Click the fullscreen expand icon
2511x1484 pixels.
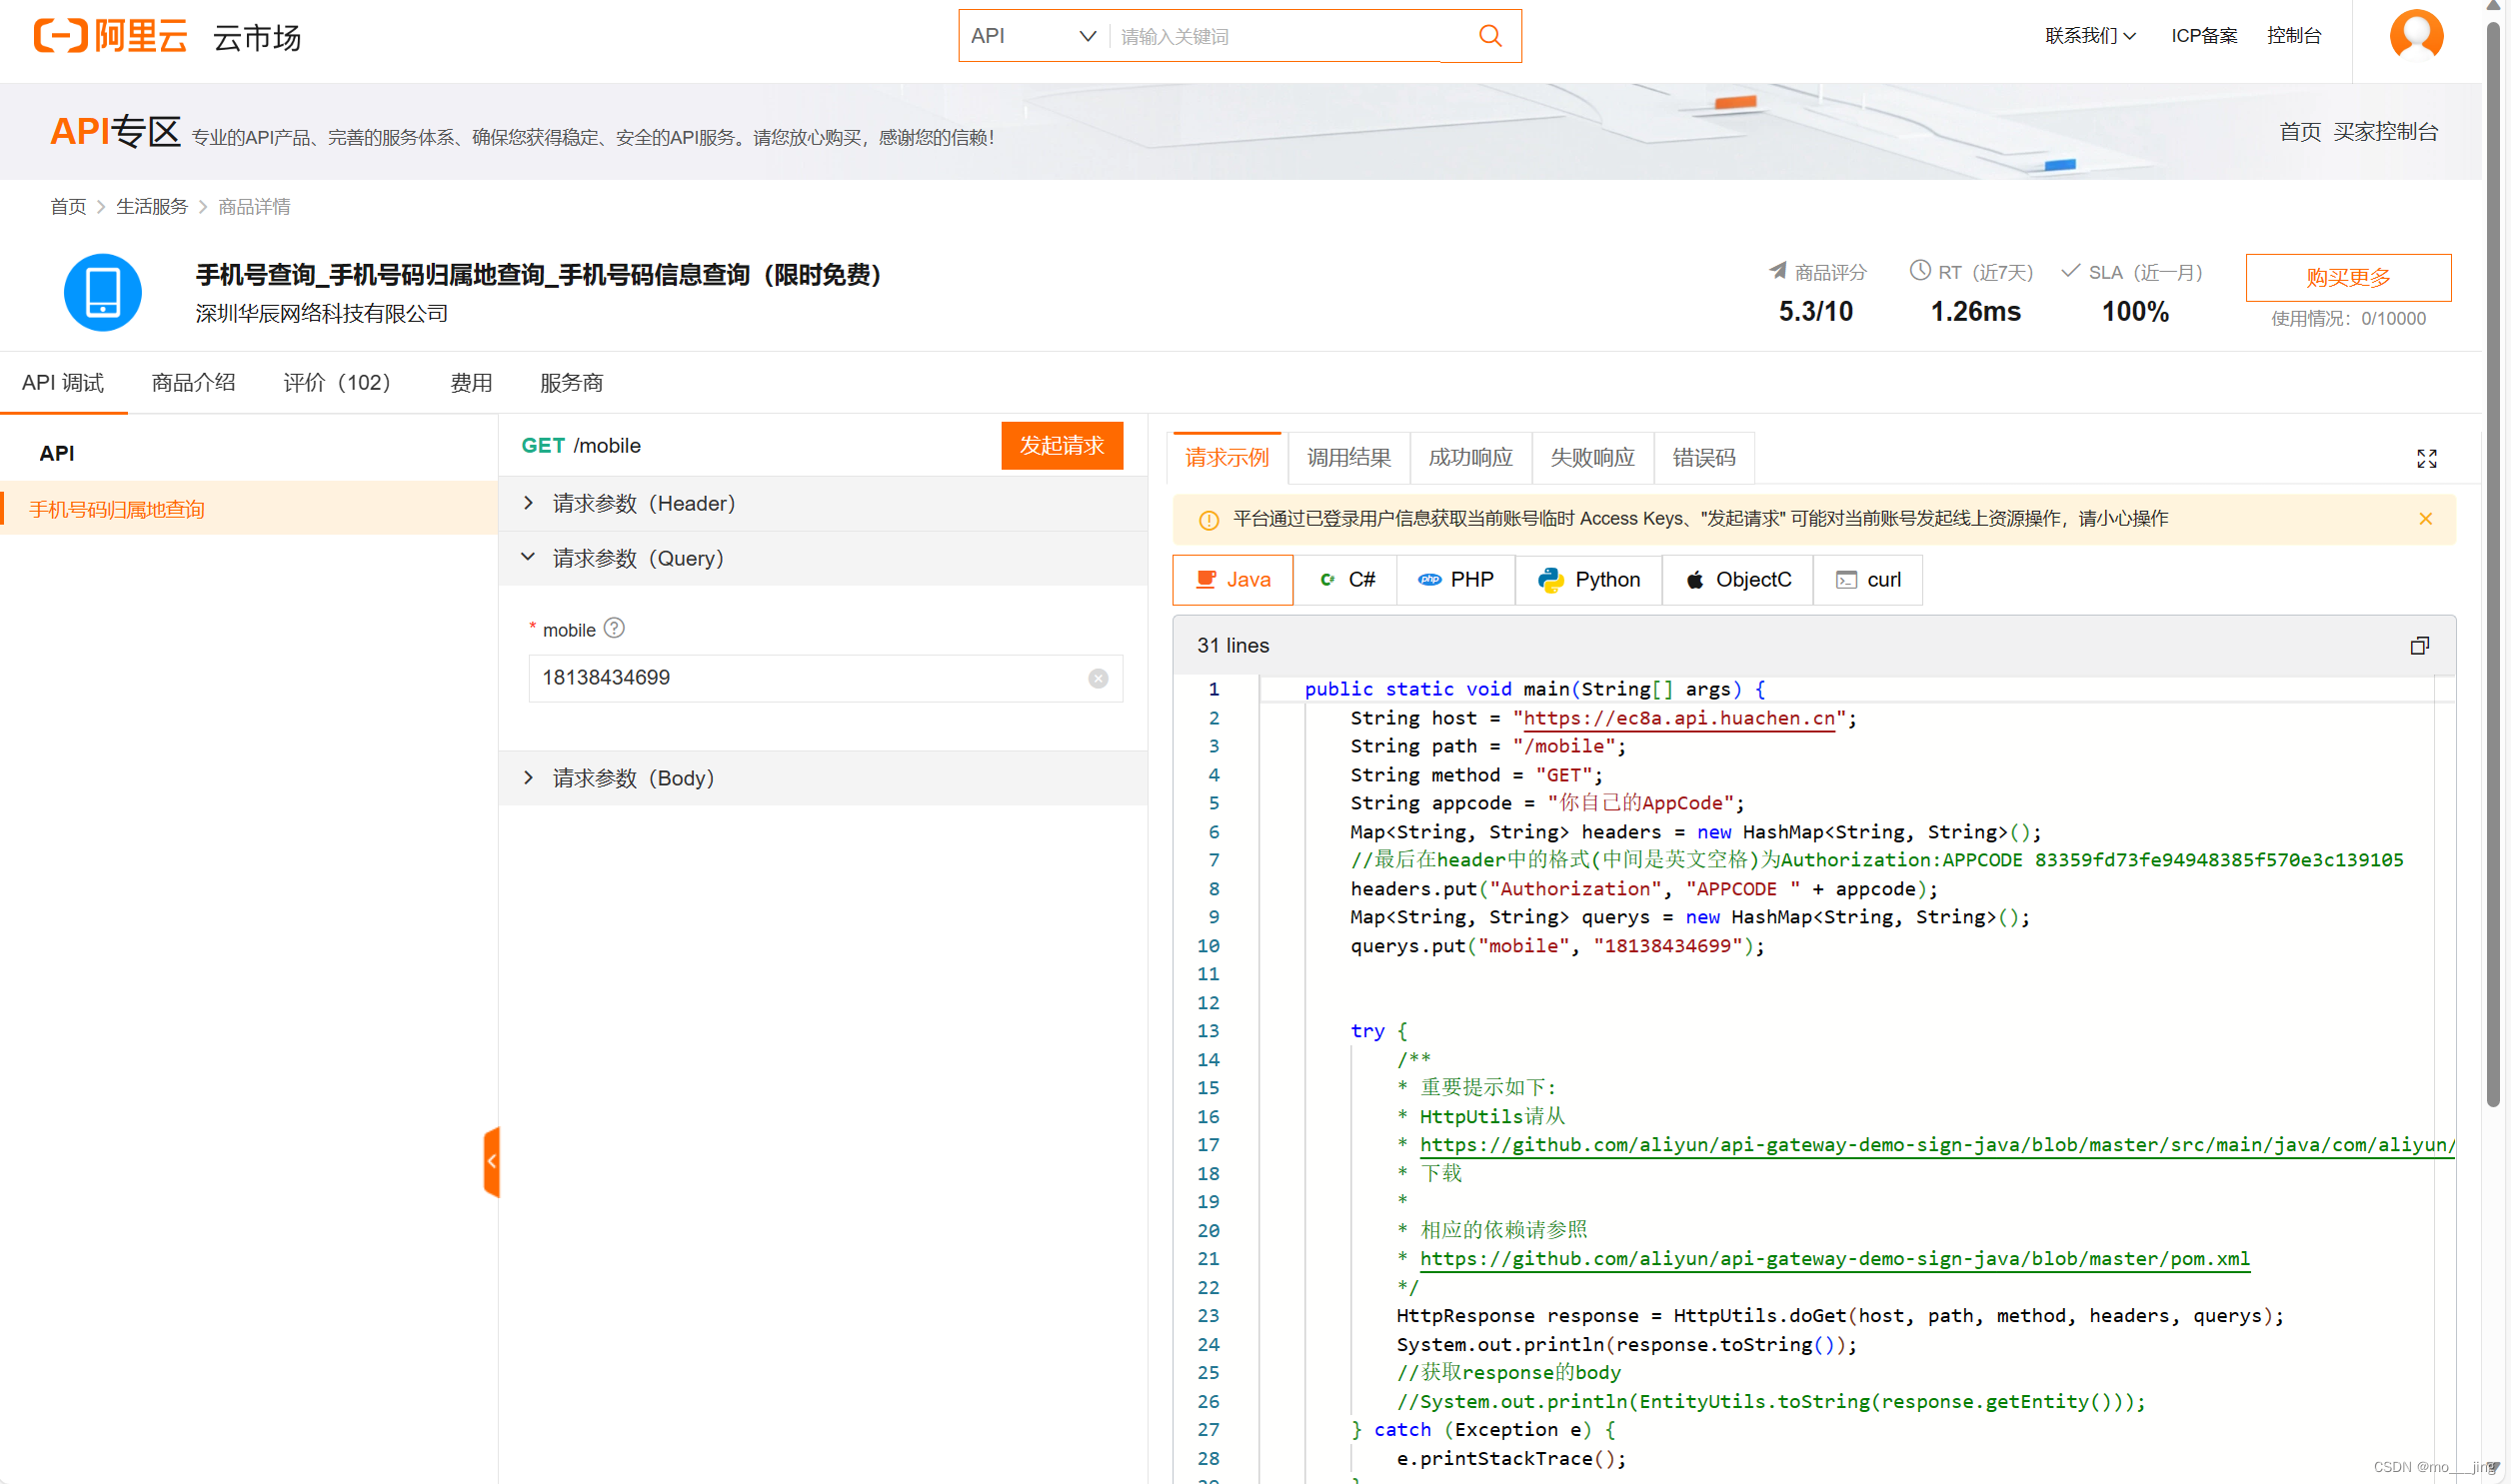pos(2426,458)
